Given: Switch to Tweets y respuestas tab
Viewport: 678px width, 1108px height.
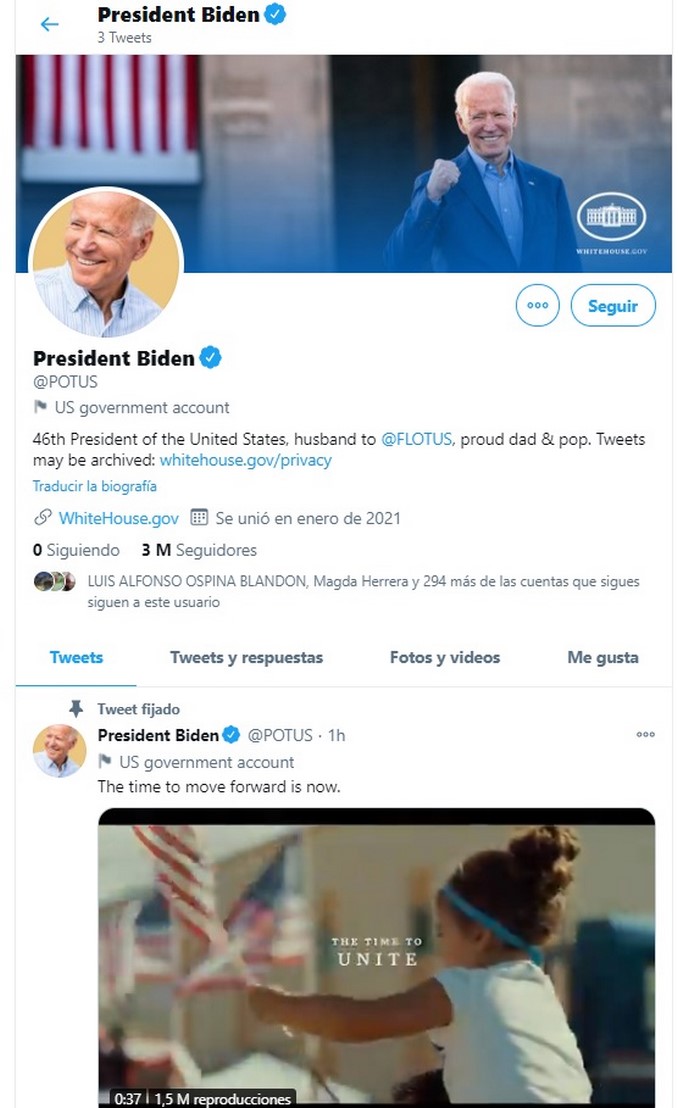Looking at the screenshot, I should pyautogui.click(x=246, y=657).
